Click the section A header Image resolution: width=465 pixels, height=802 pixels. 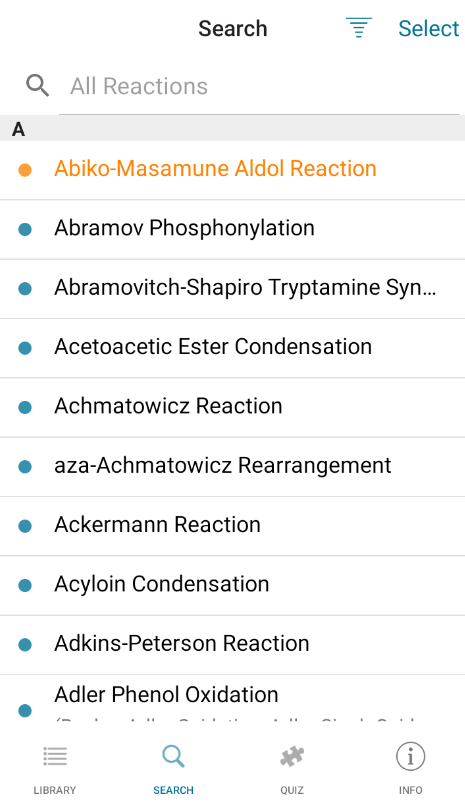click(232, 128)
